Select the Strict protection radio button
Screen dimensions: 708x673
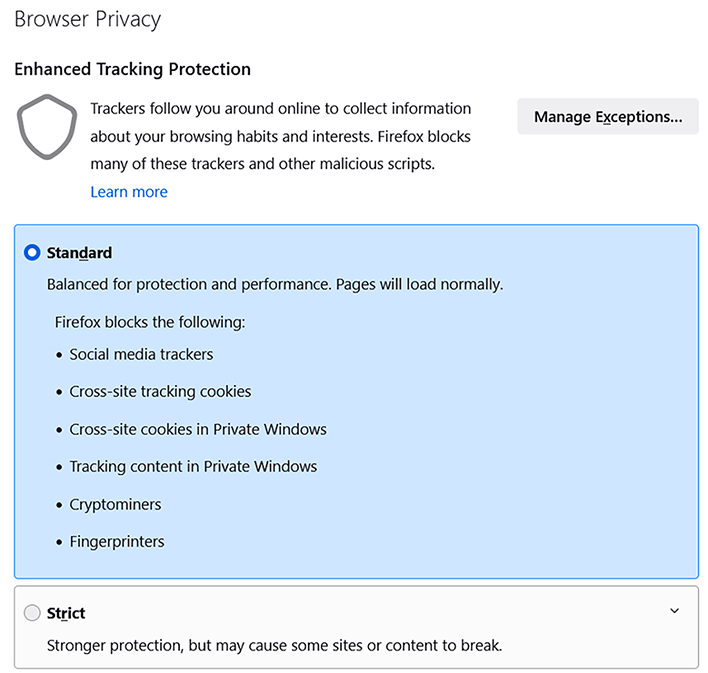(32, 613)
